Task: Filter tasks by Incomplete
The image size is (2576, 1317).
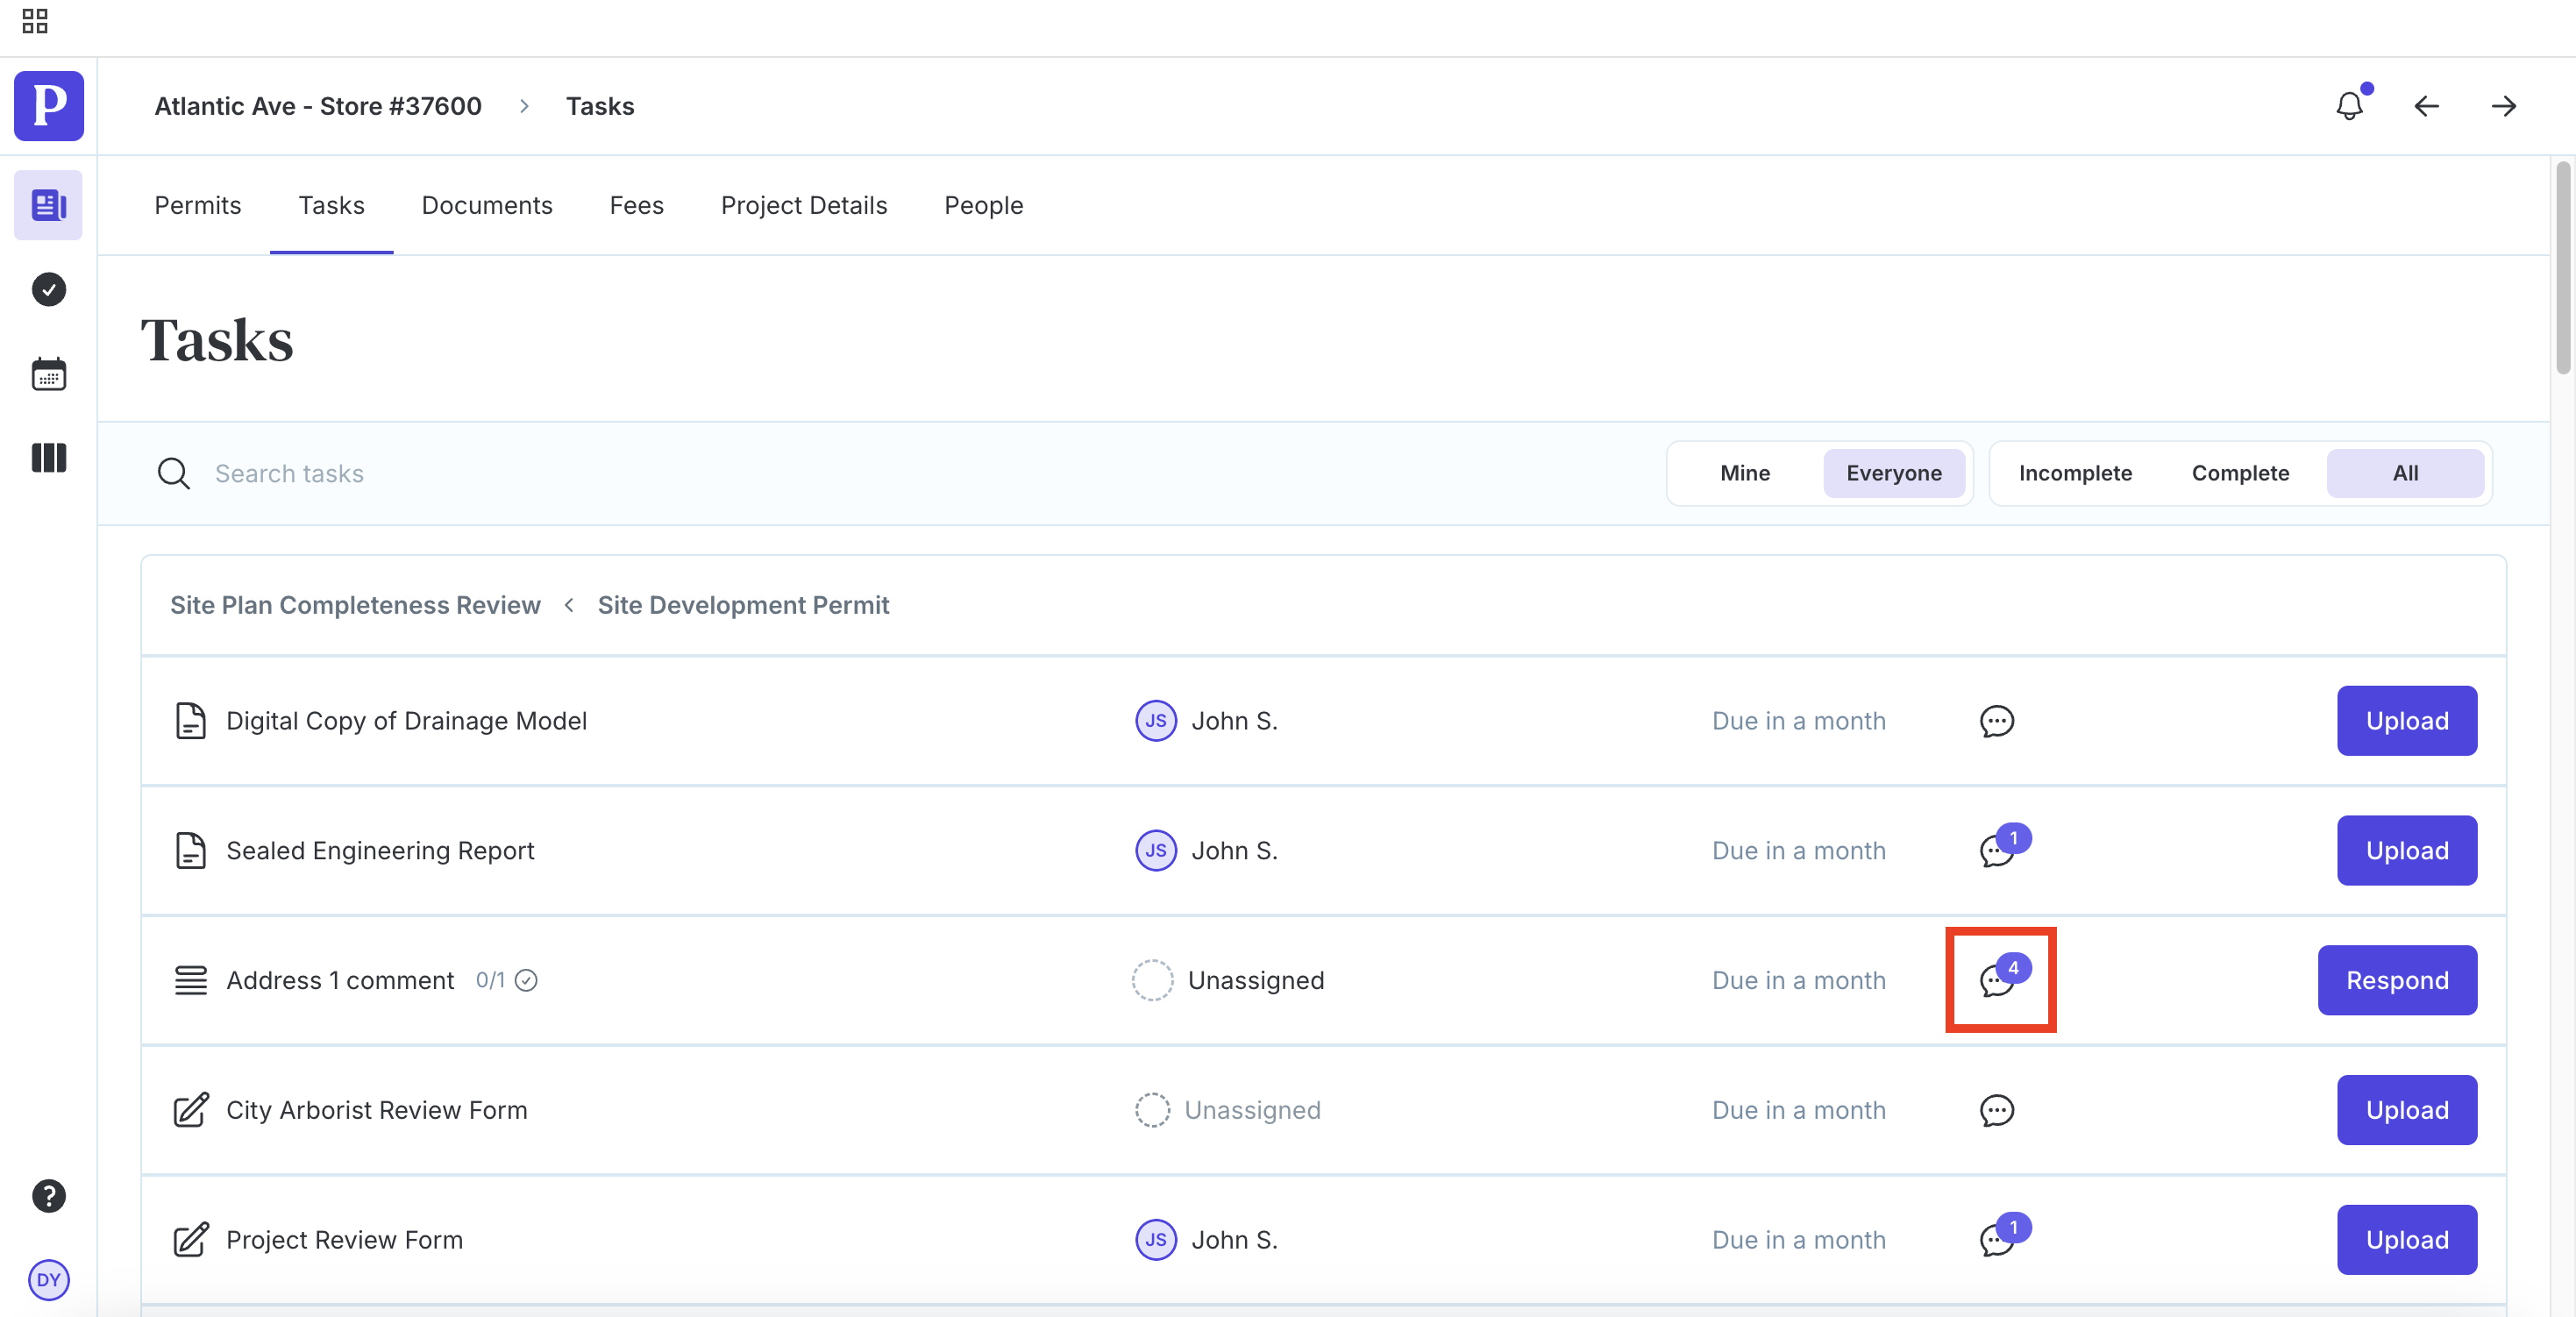Action: (x=2075, y=473)
